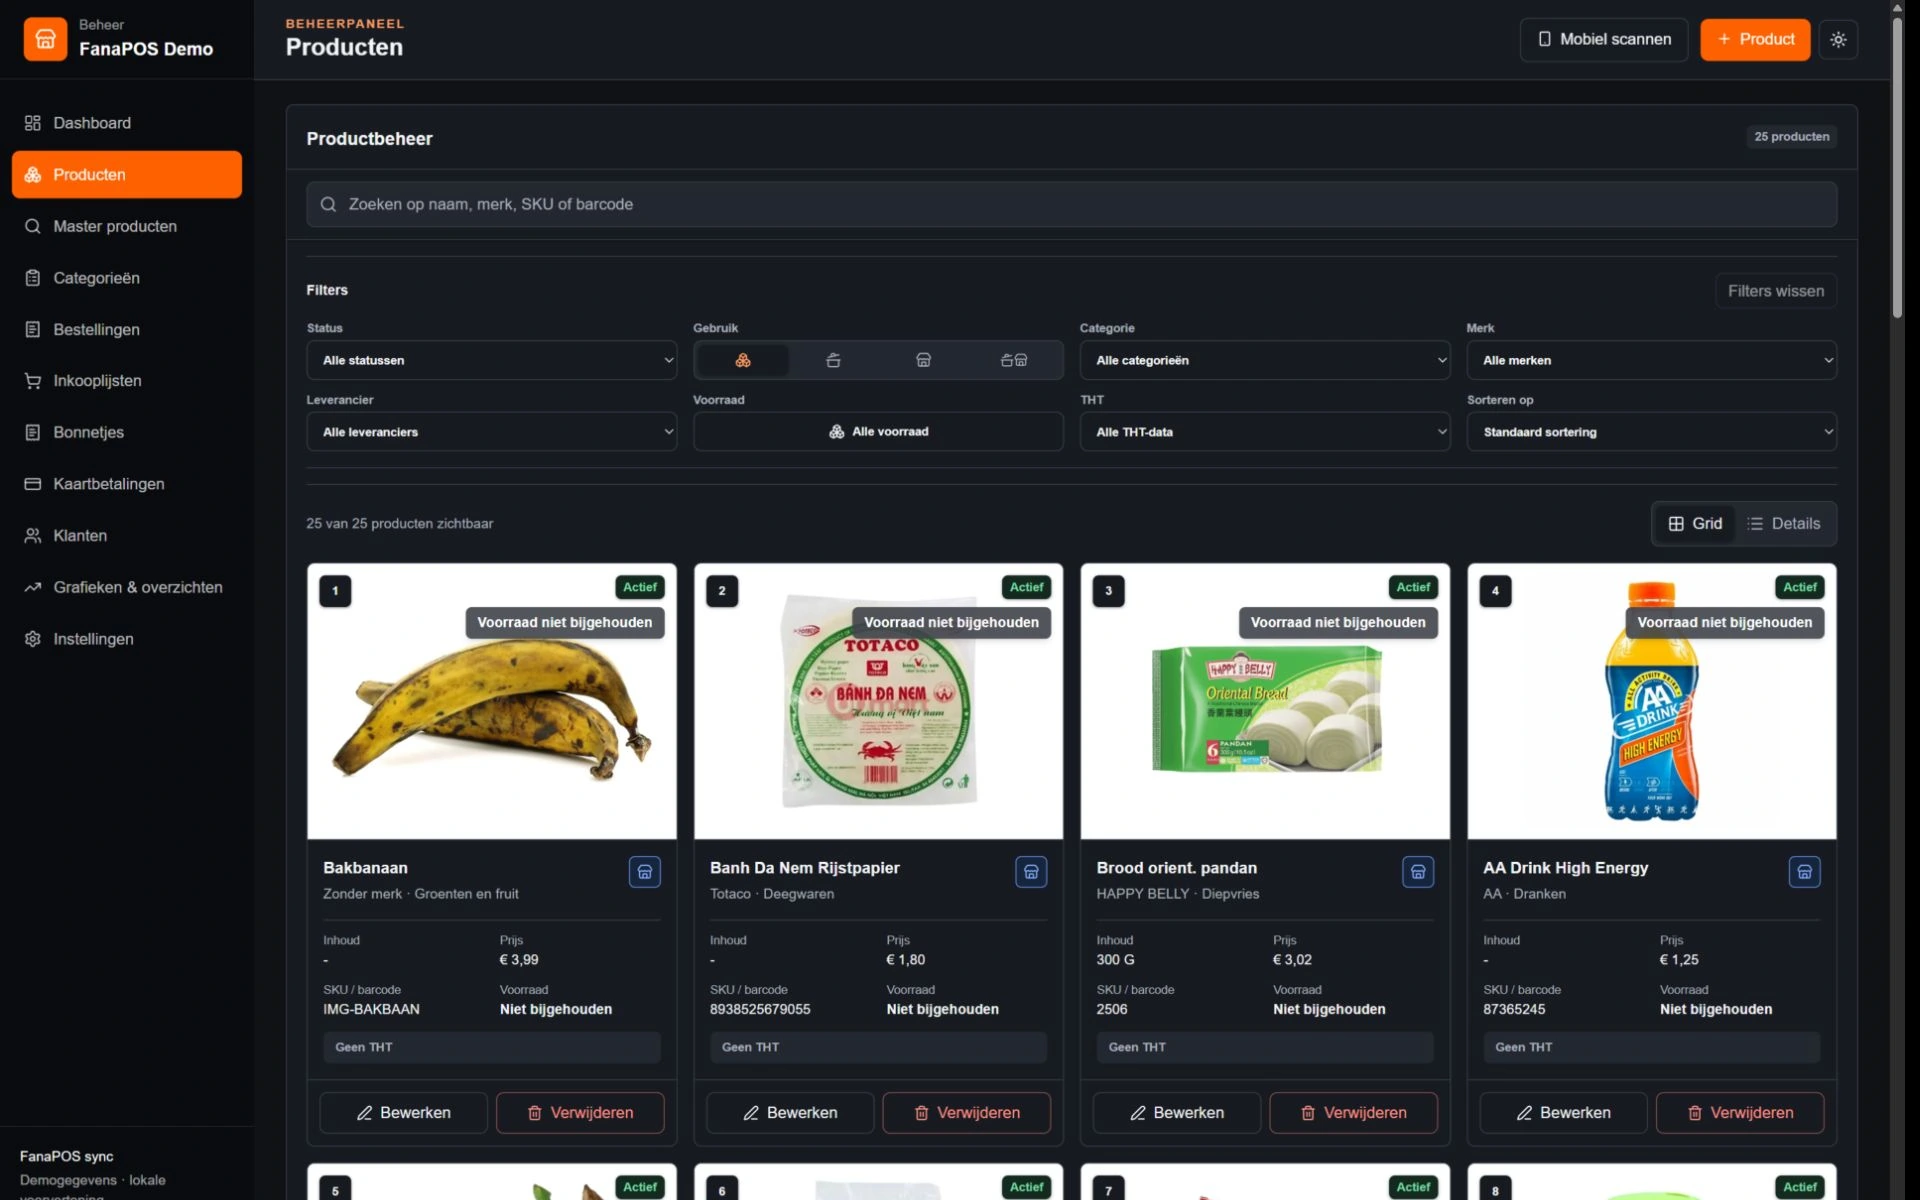Edit Bakbanaan with Bewerken
The width and height of the screenshot is (1920, 1200).
[404, 1113]
